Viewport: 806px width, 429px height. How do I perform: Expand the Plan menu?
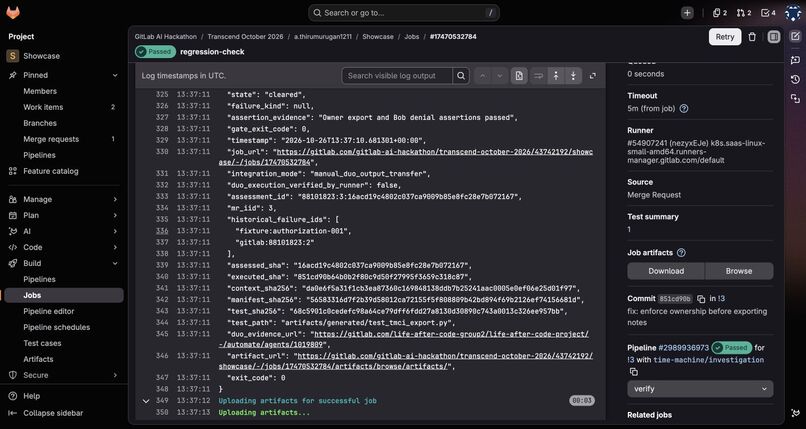tap(115, 215)
